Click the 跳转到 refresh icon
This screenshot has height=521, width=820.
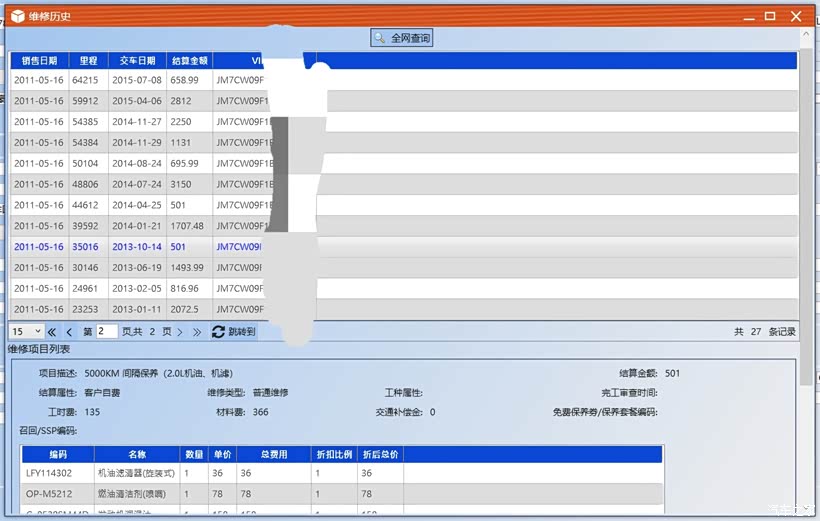pos(218,331)
